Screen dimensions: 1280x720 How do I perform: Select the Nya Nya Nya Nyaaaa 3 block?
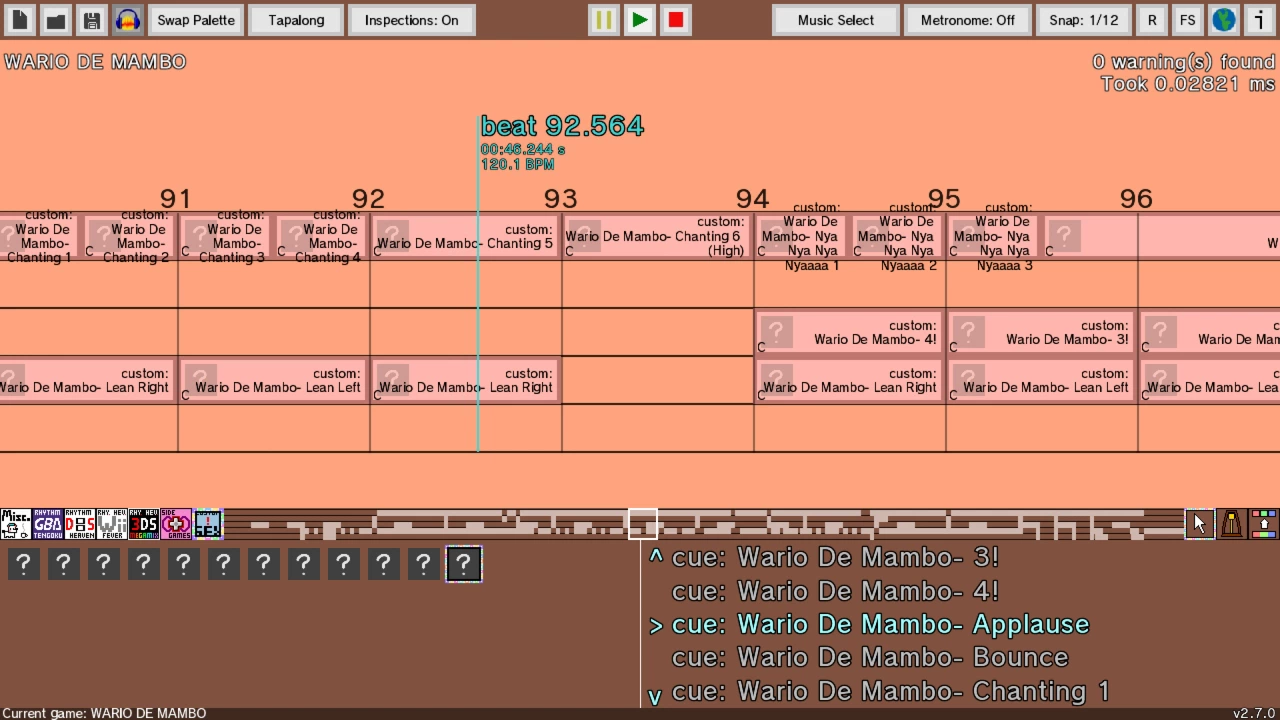tap(993, 236)
